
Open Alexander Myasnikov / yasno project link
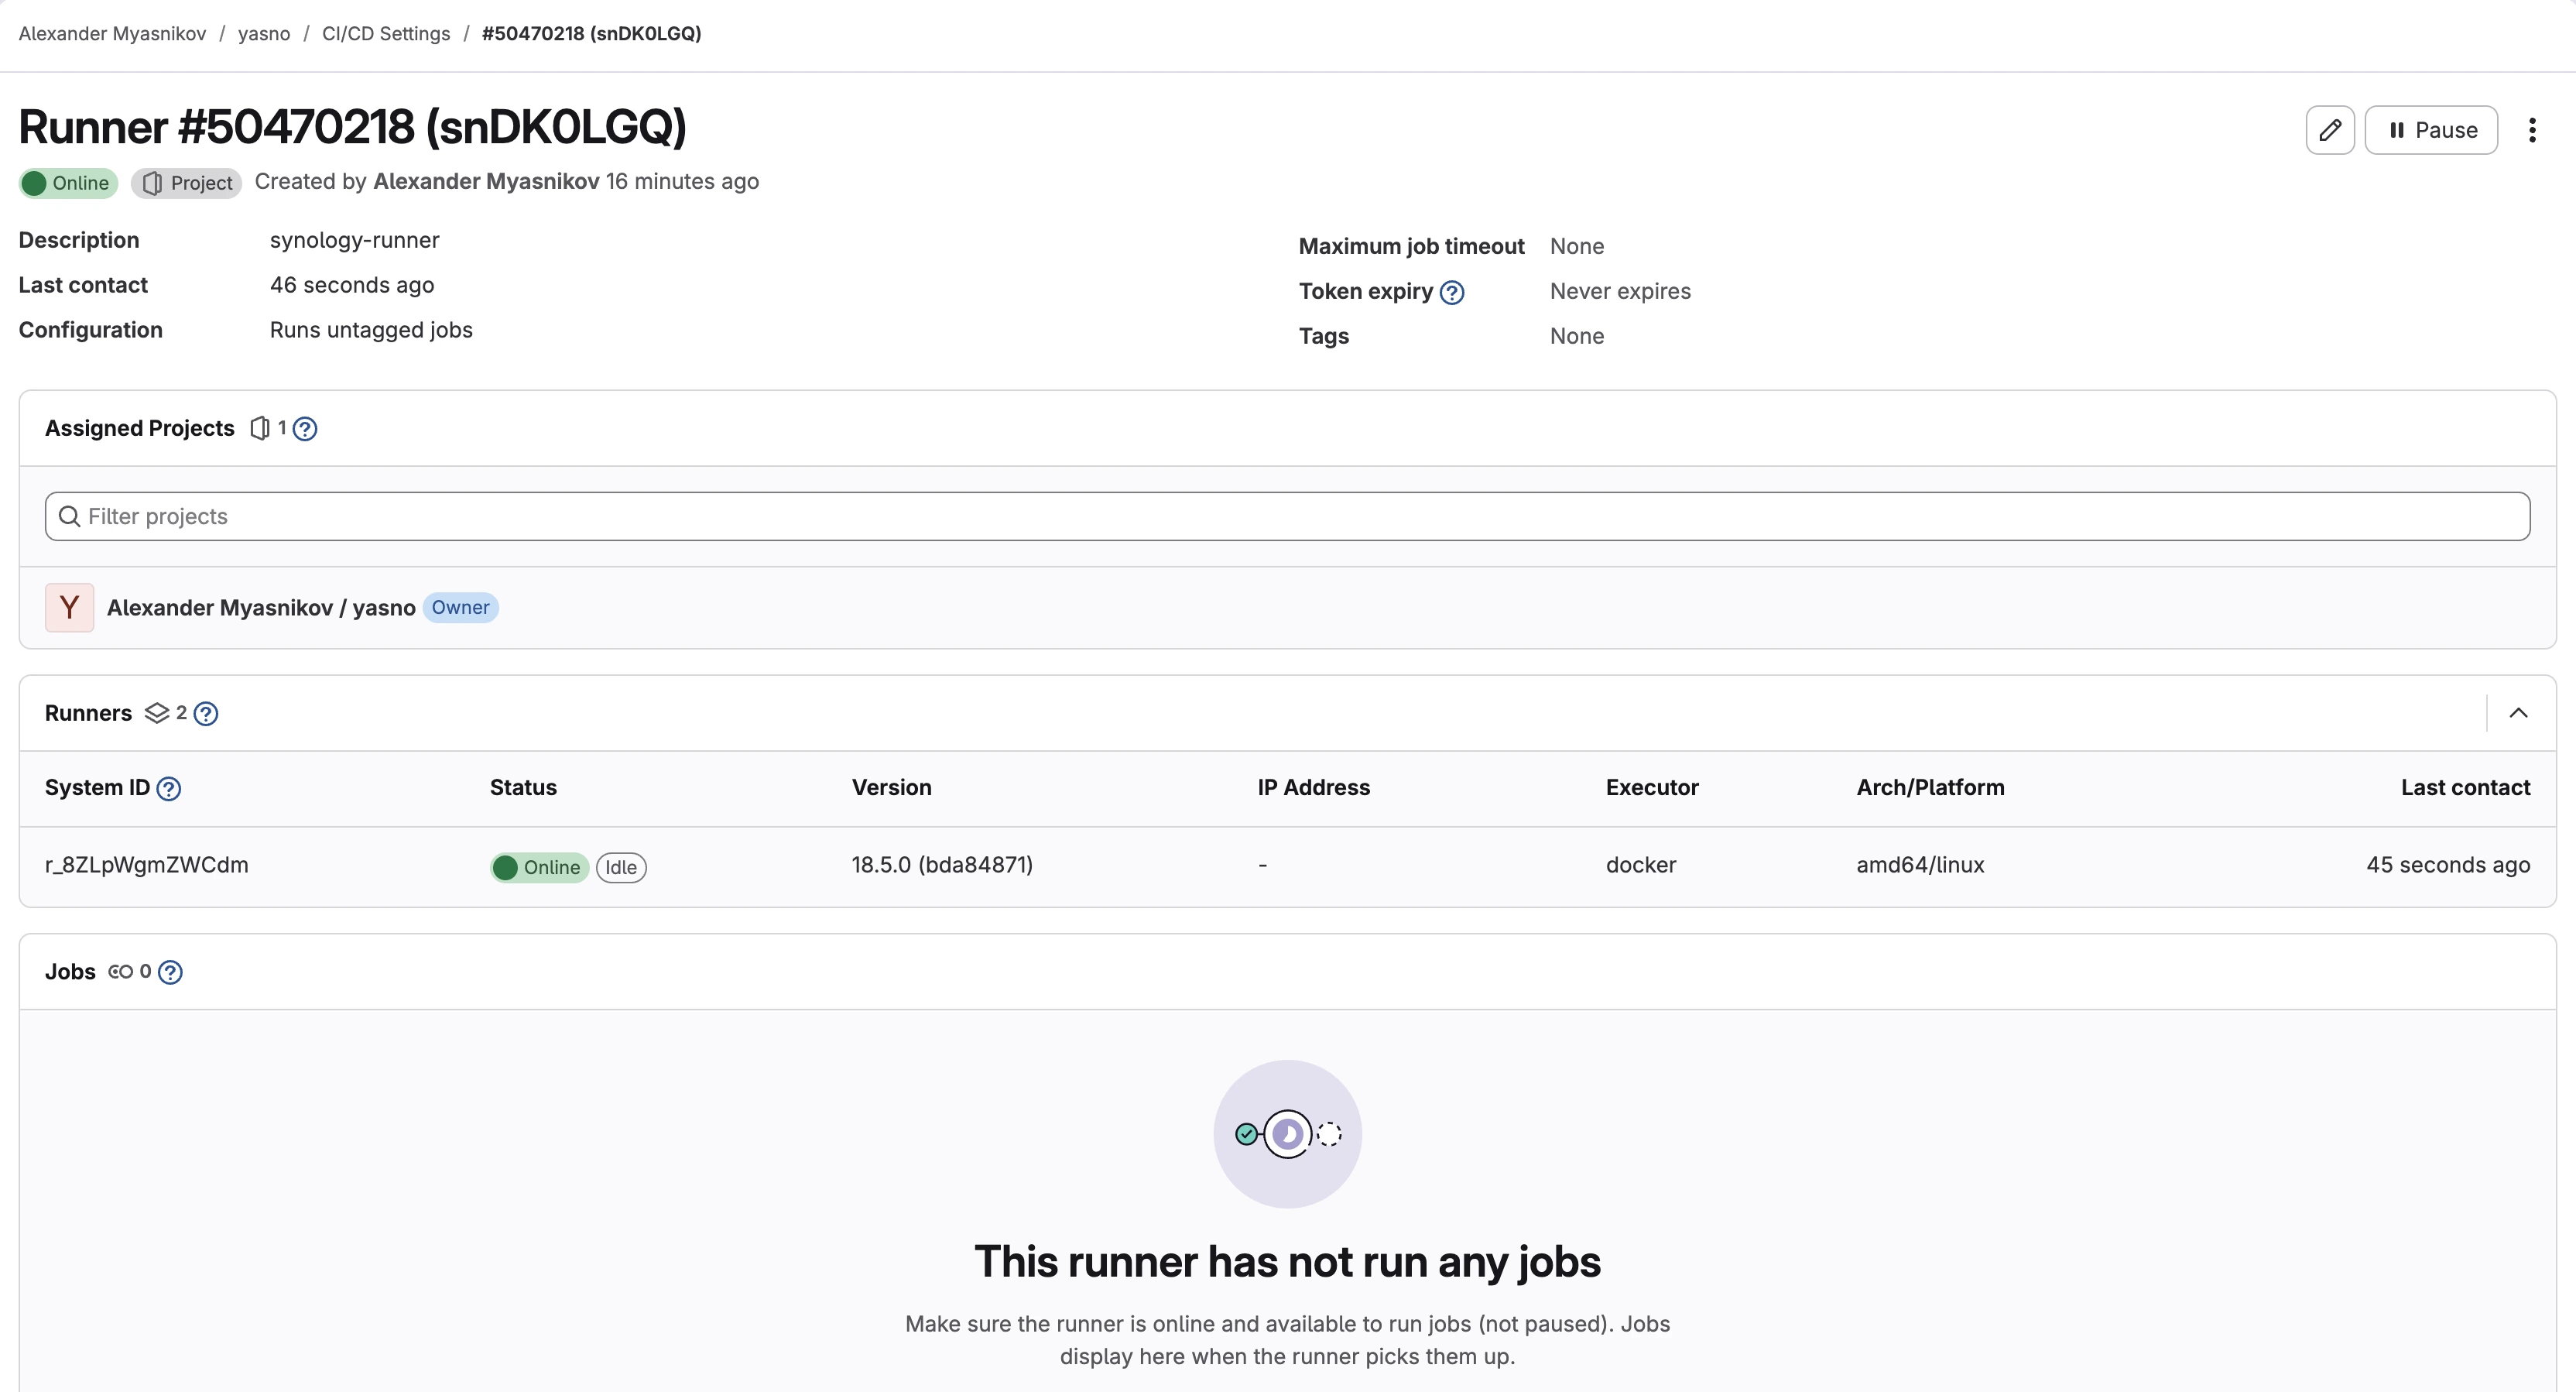point(261,608)
